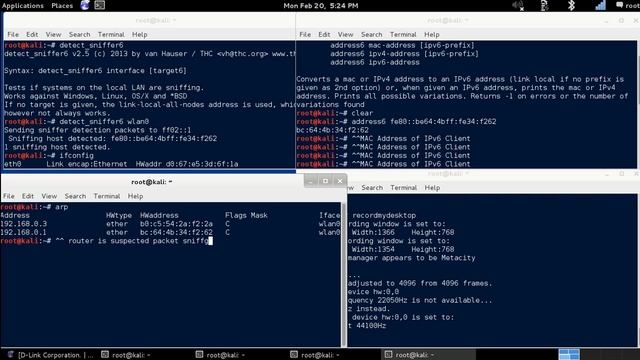Click the top-right terminal title bar
Image resolution: width=640 pixels, height=360 pixels.
click(x=448, y=20)
